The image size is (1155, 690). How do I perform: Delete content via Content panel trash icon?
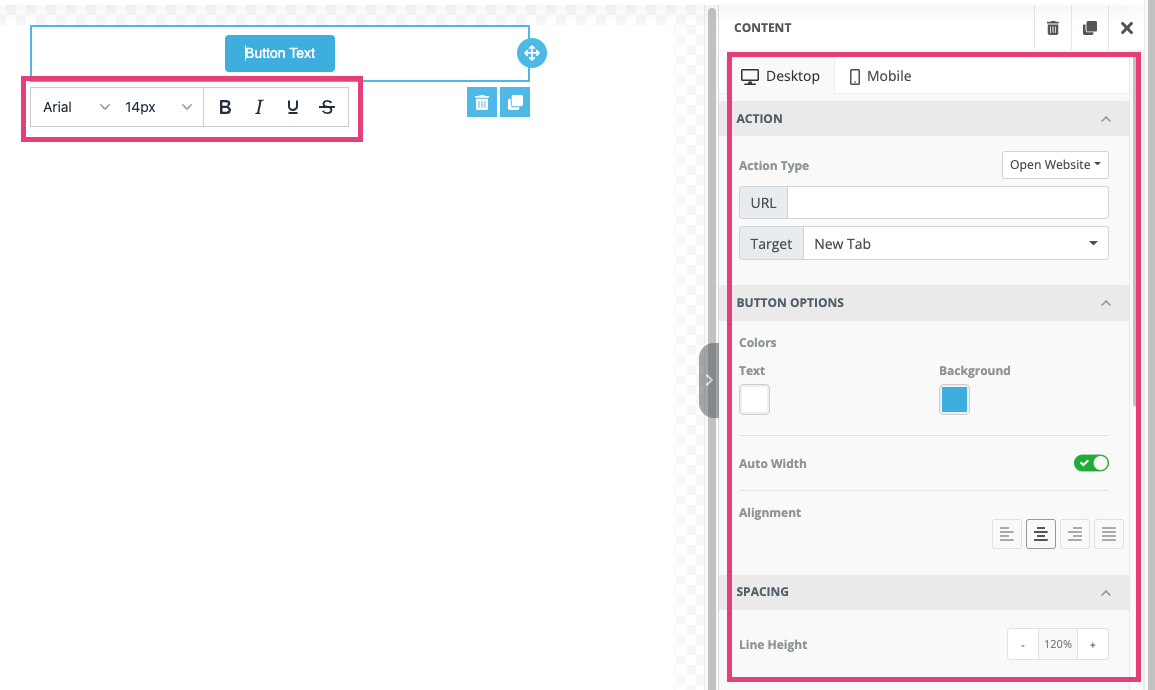pyautogui.click(x=1053, y=28)
